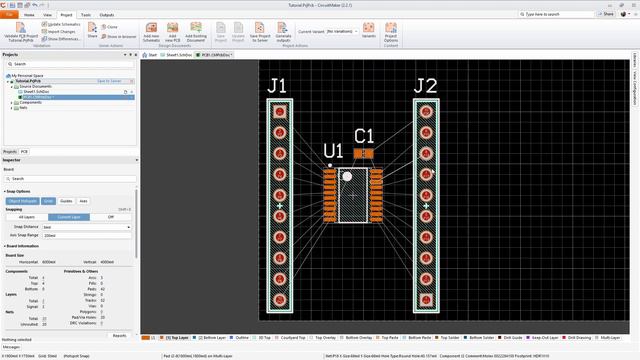Viewport: 640px width, 360px height.
Task: Click the Type here to search box
Action: [556, 14]
